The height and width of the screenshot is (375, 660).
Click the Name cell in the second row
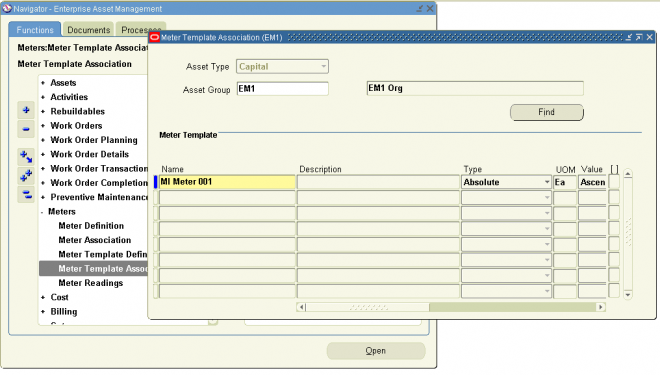click(227, 197)
